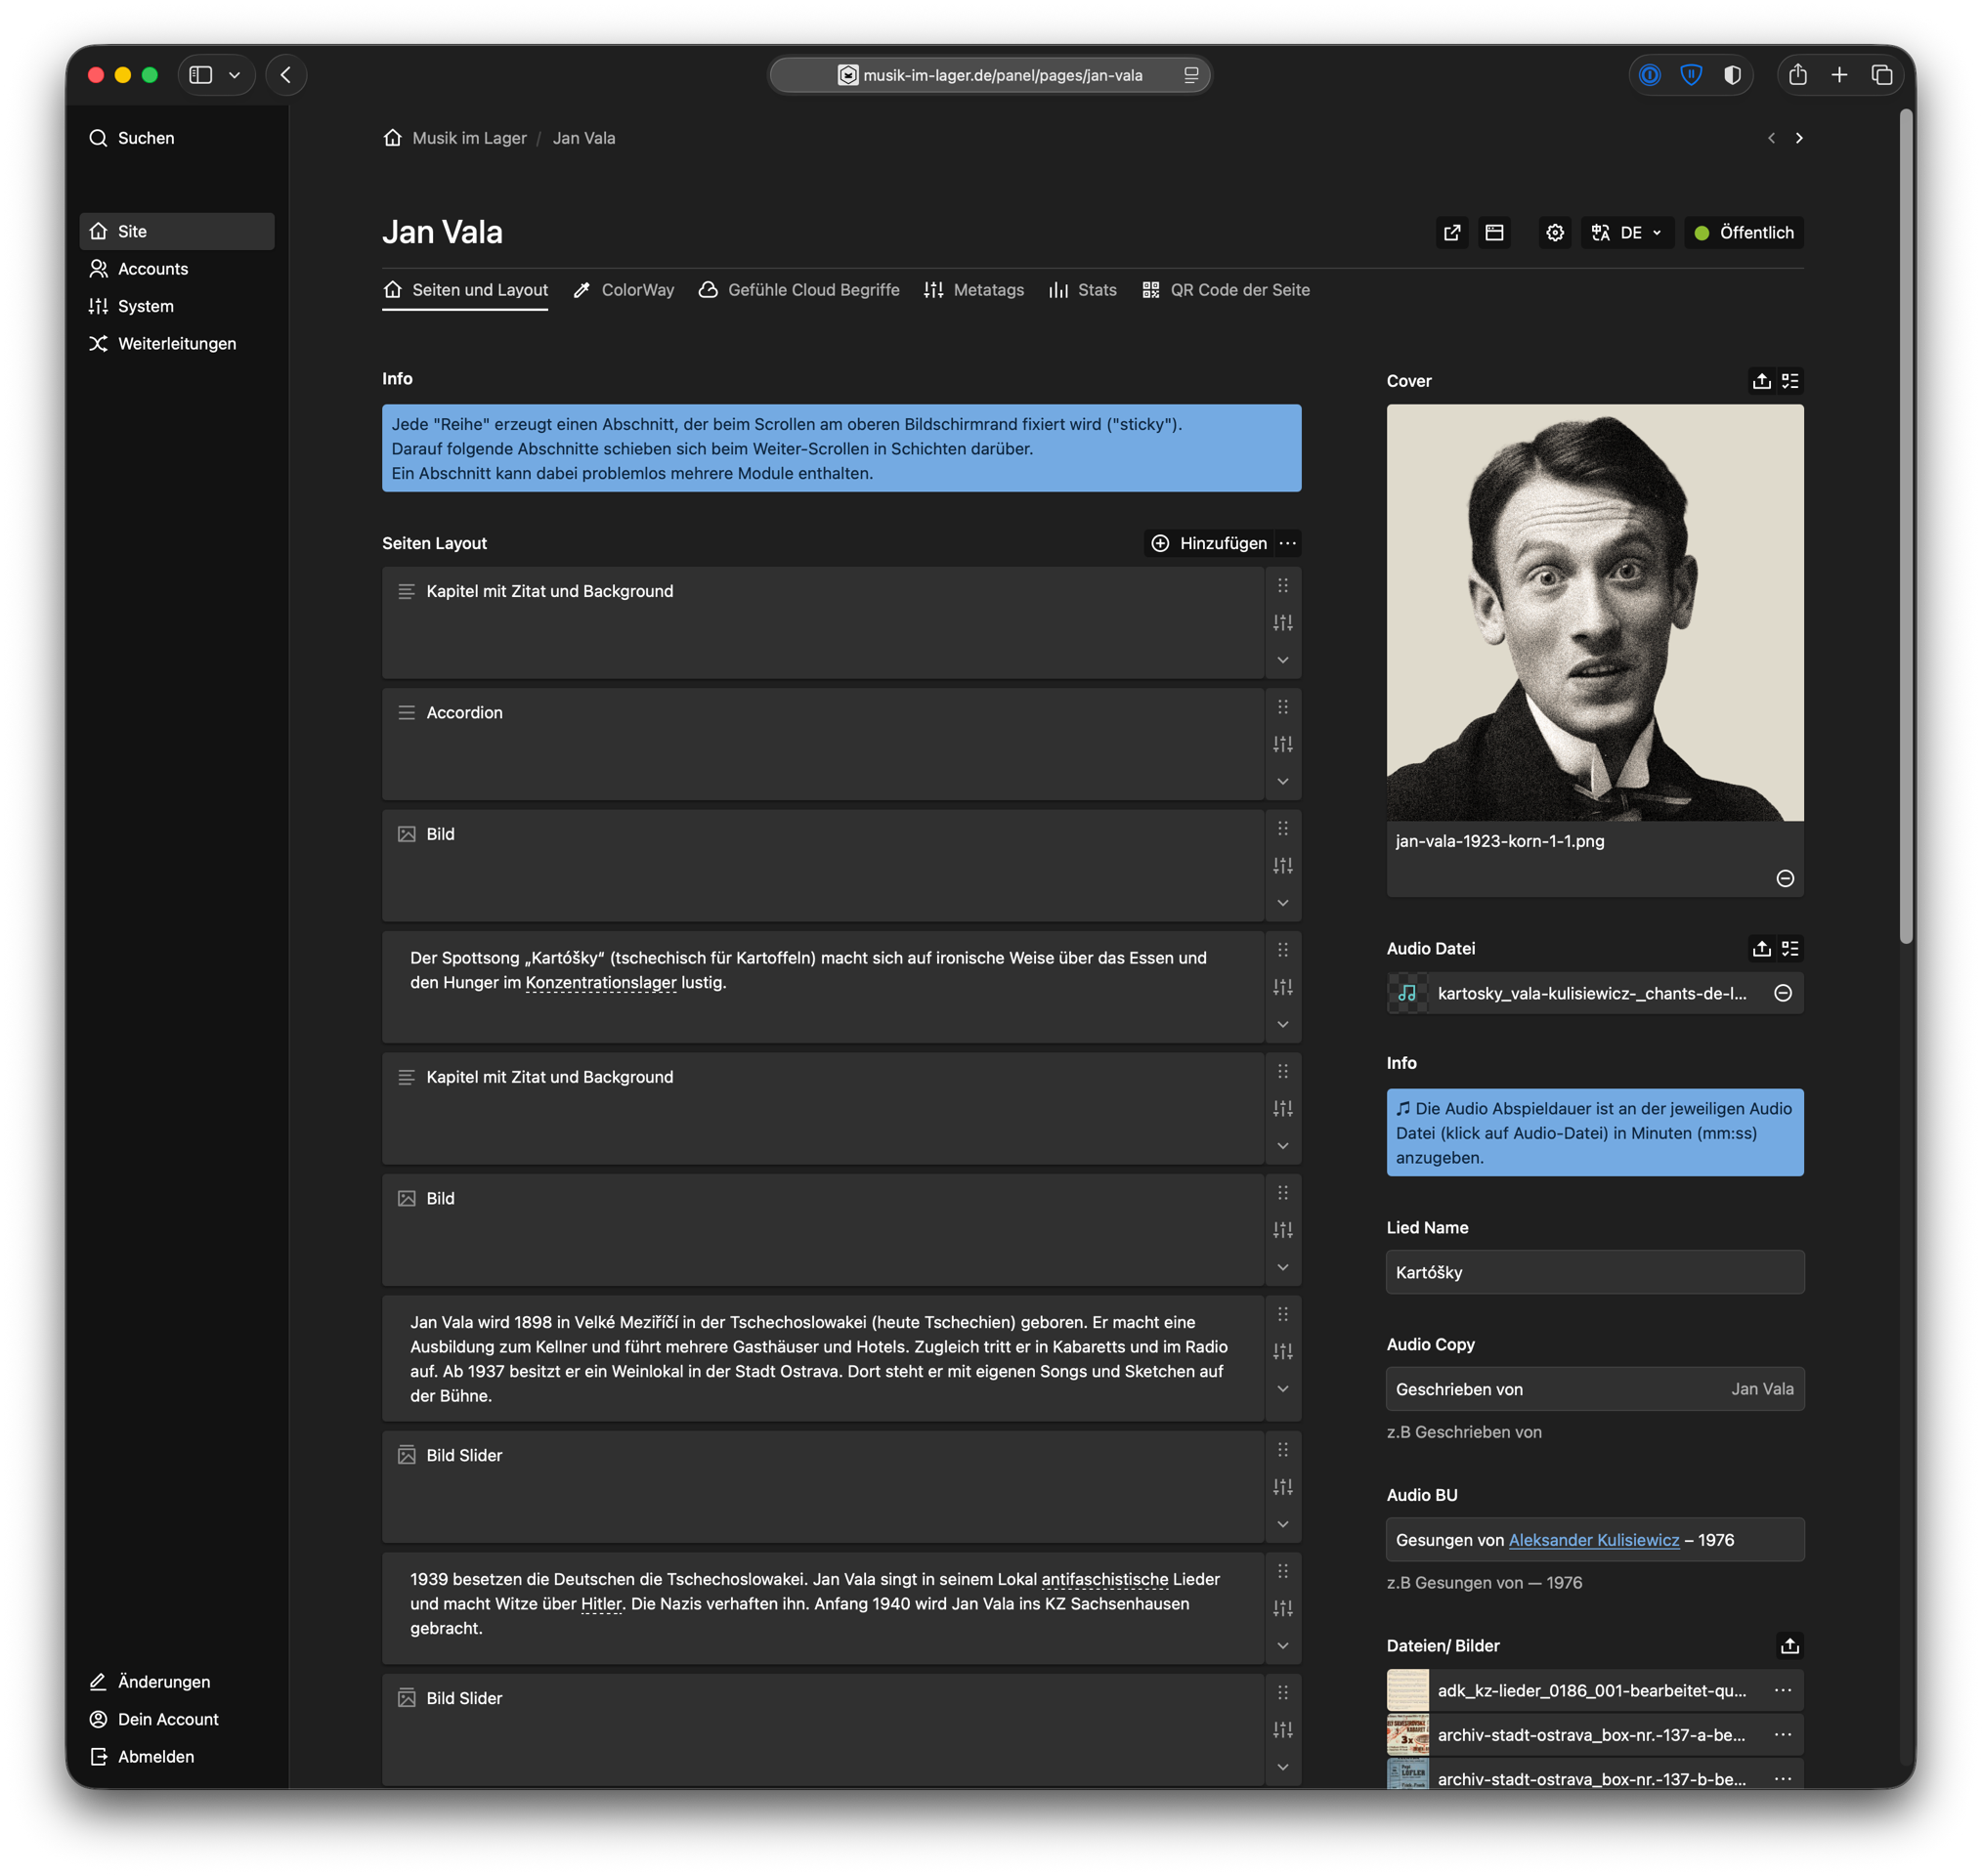
Task: Go to next page arrow
Action: pyautogui.click(x=1798, y=138)
